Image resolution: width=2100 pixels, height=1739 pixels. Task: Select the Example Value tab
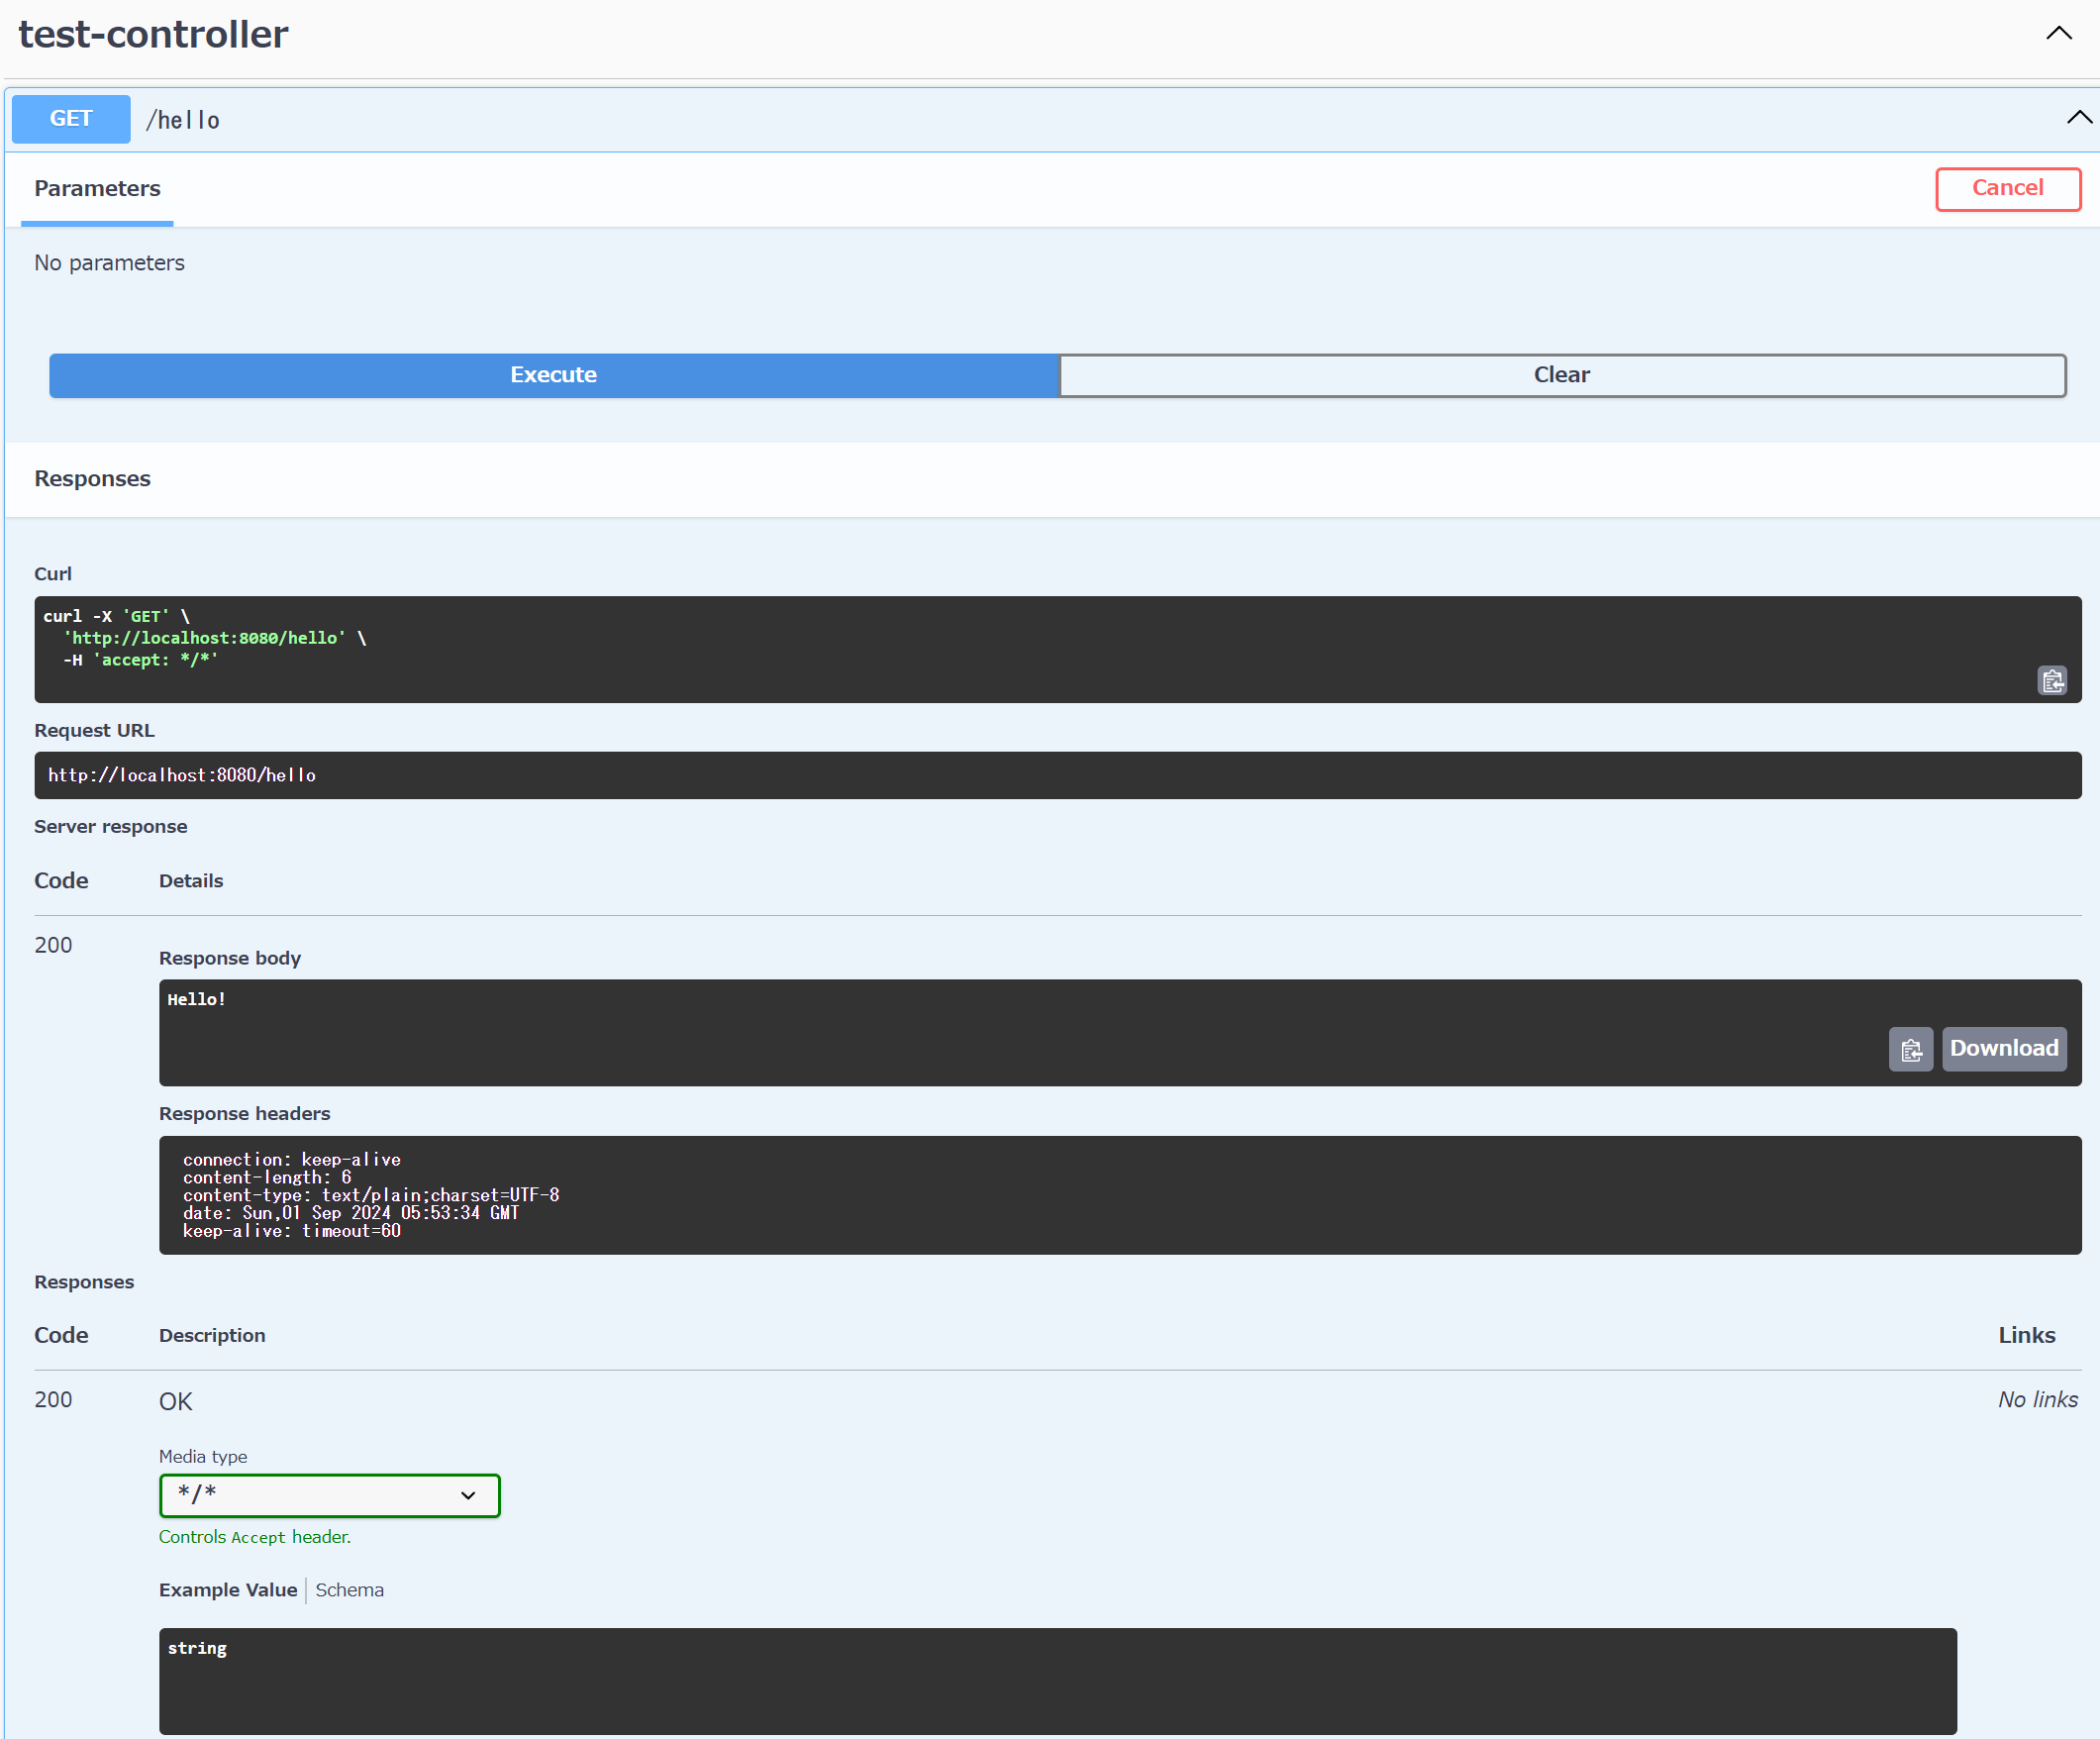click(x=227, y=1590)
